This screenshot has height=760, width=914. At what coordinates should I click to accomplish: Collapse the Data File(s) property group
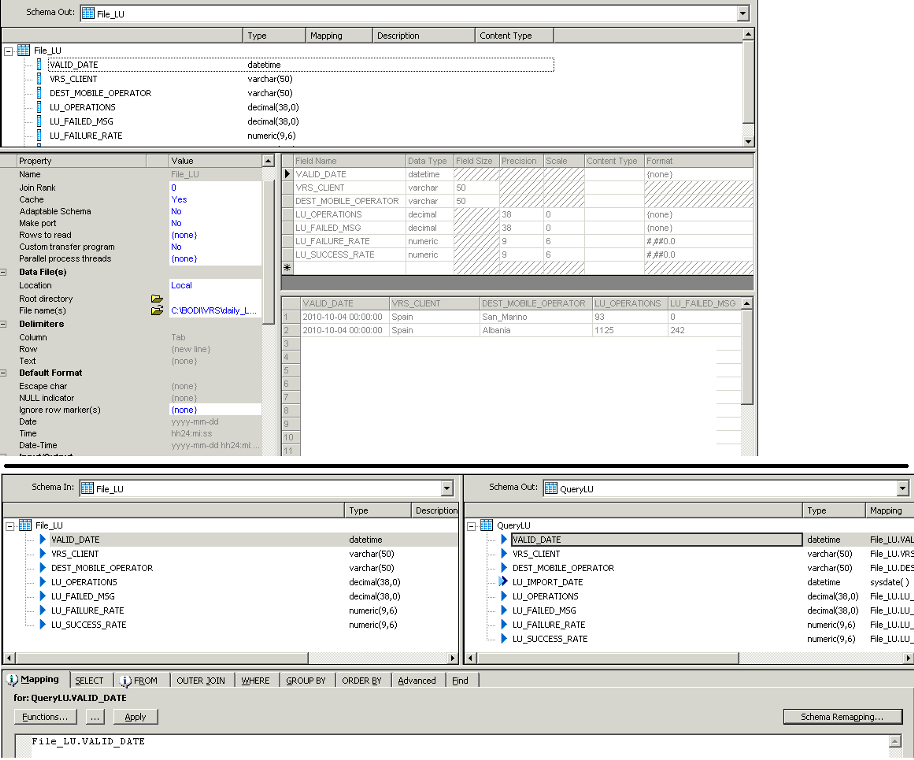(x=3, y=272)
